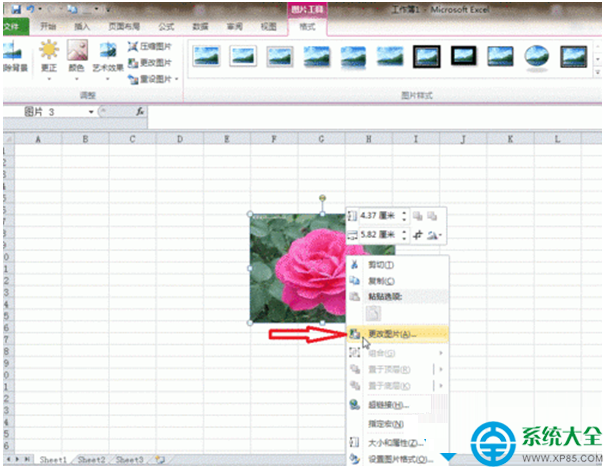Screen dimensions: 605x469
Task: Apply the oval picture style thumbnail
Action: [536, 57]
